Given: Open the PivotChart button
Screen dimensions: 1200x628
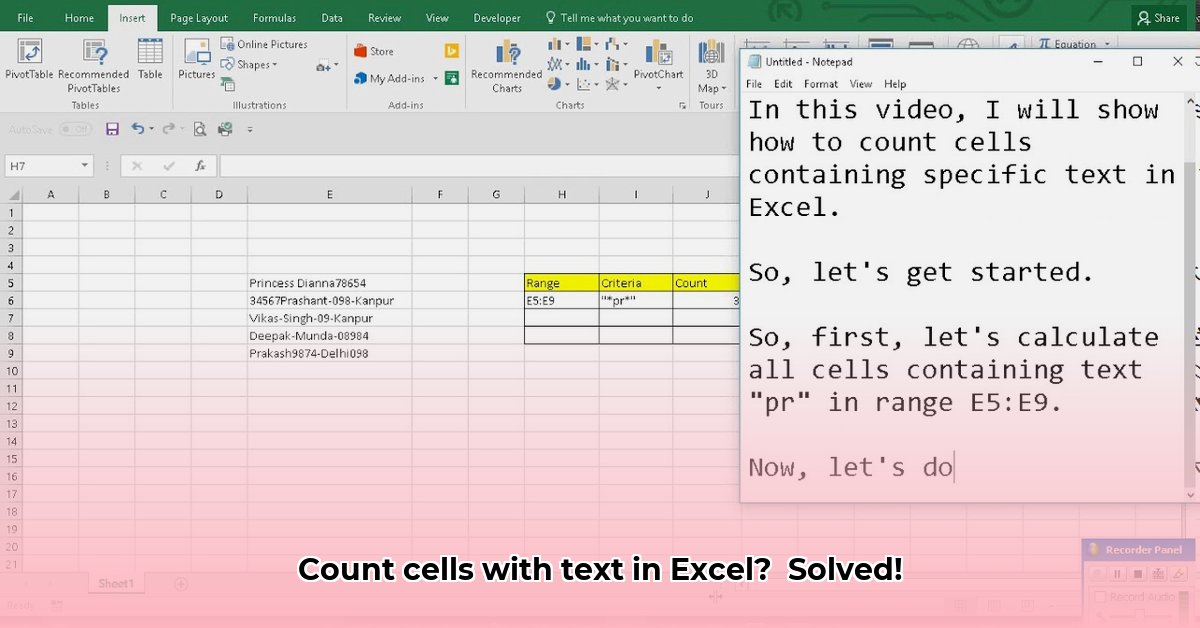Looking at the screenshot, I should click(658, 64).
